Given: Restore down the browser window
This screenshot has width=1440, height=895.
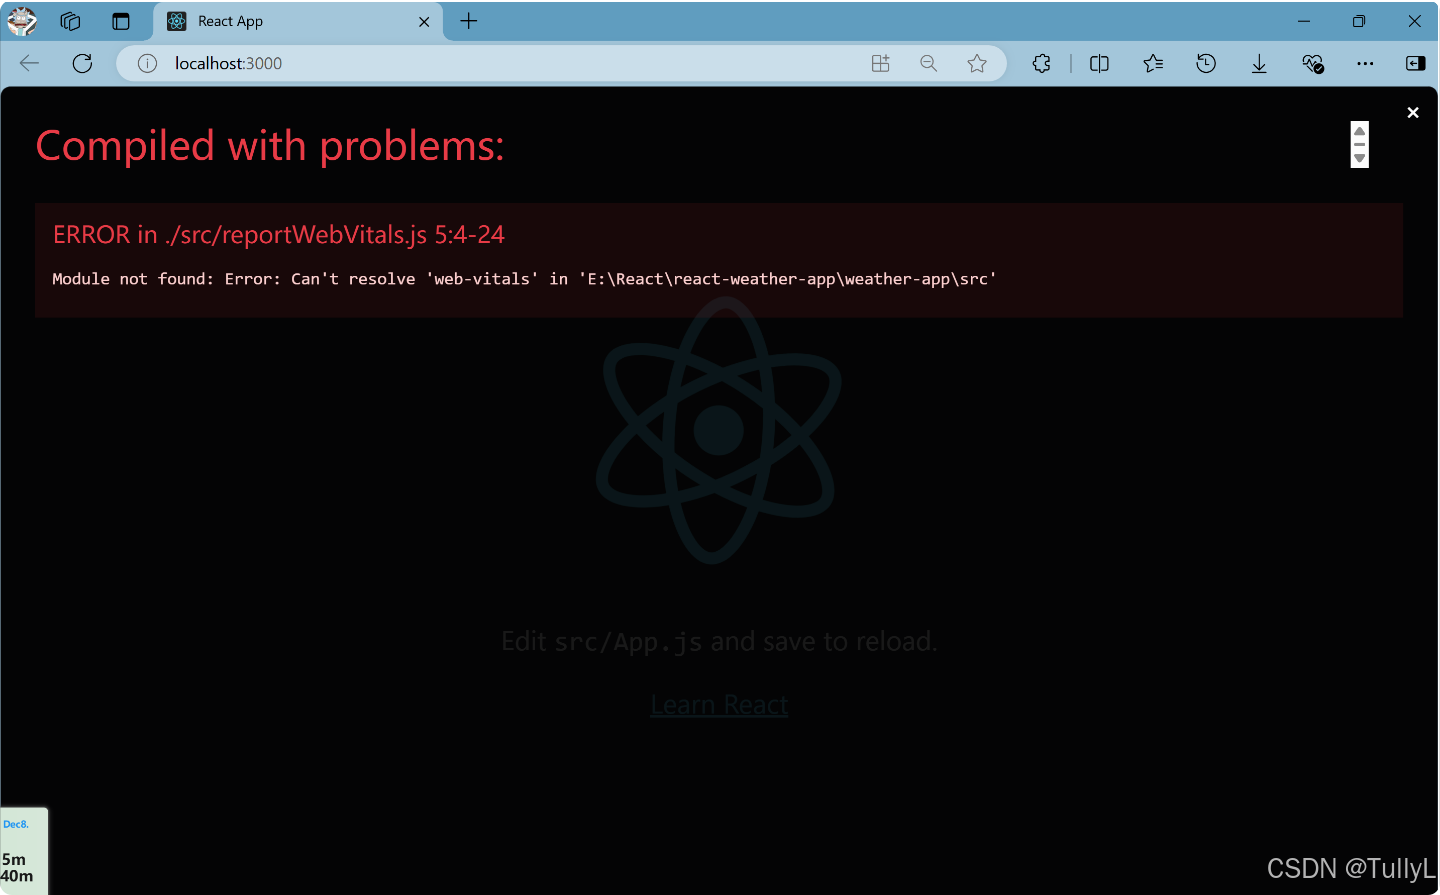Looking at the screenshot, I should coord(1359,21).
